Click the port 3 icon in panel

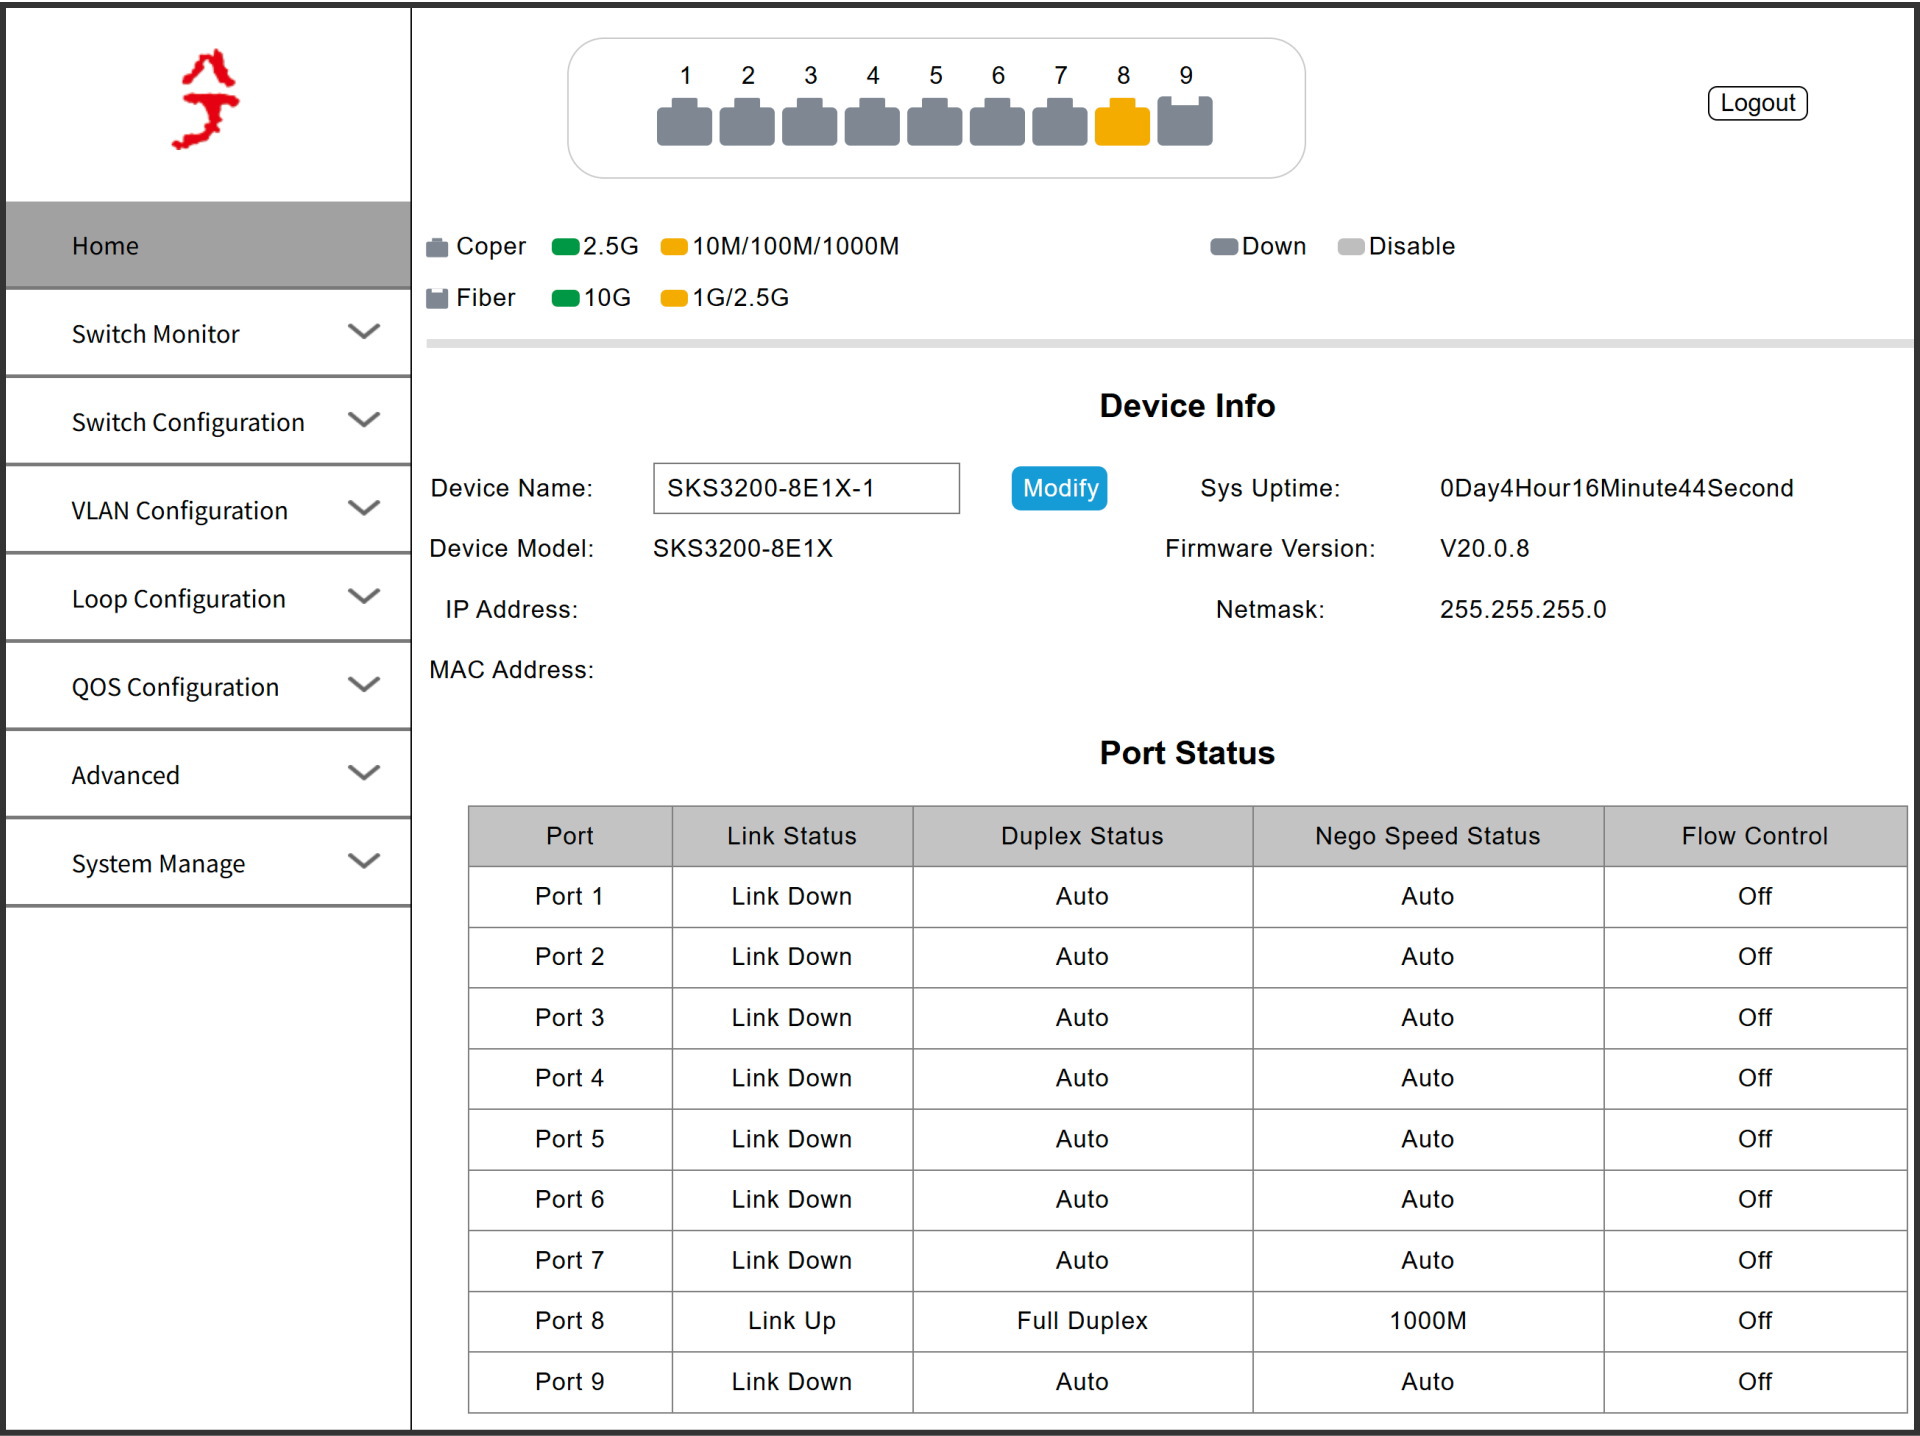pyautogui.click(x=809, y=123)
